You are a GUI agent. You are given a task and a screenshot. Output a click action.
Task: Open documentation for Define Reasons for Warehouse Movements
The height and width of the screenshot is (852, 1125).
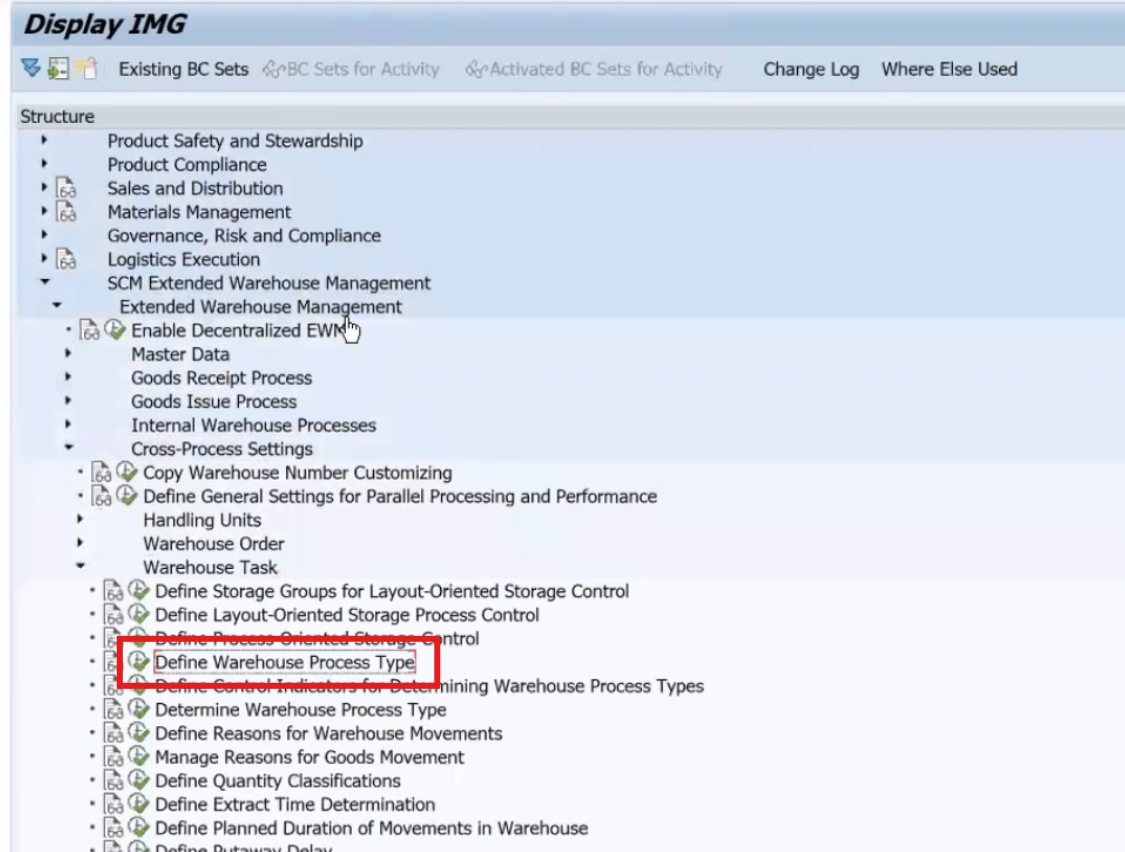[113, 733]
